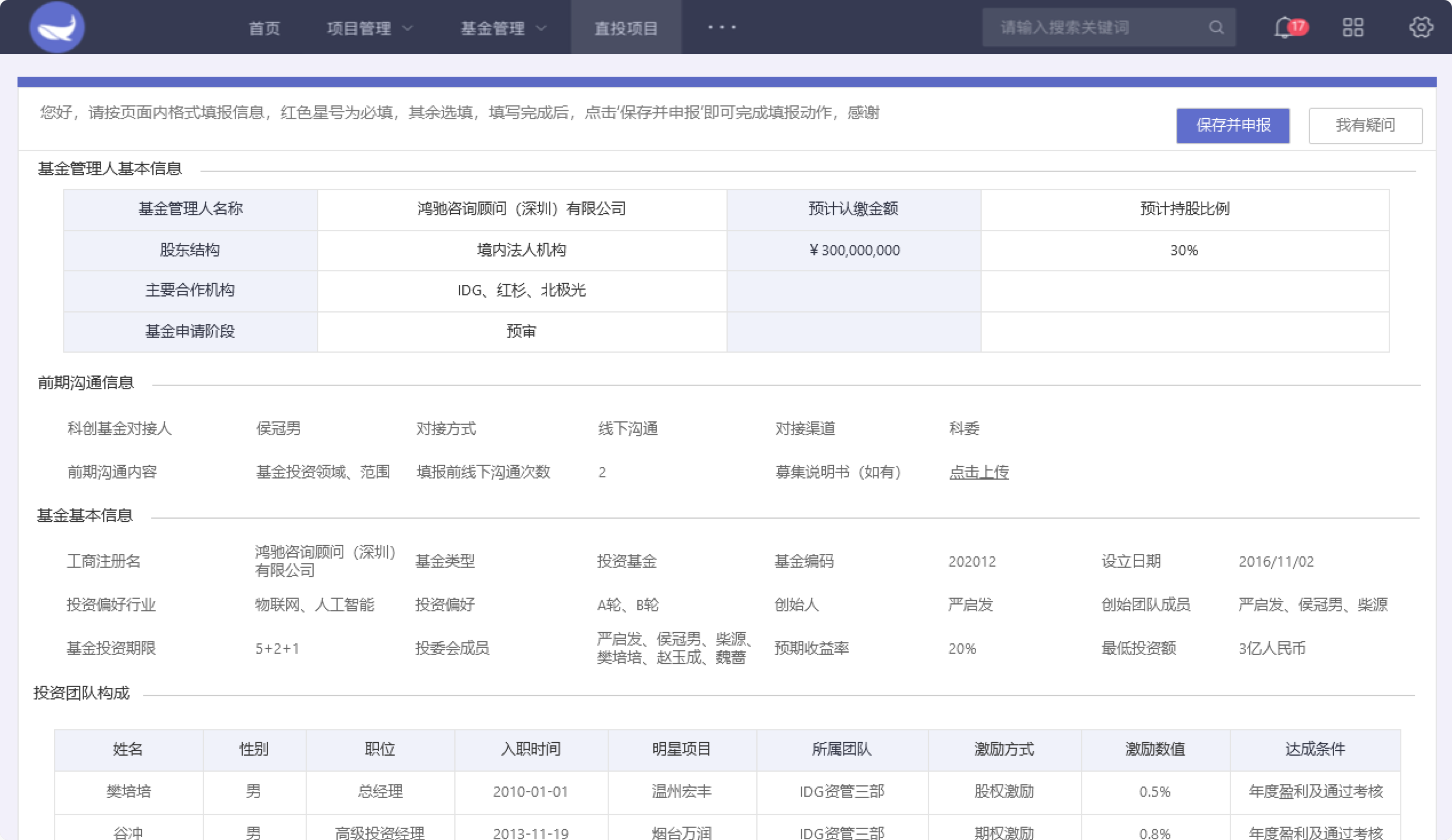Viewport: 1452px width, 840px height.
Task: Select the 谷冲 name cell
Action: tap(128, 828)
